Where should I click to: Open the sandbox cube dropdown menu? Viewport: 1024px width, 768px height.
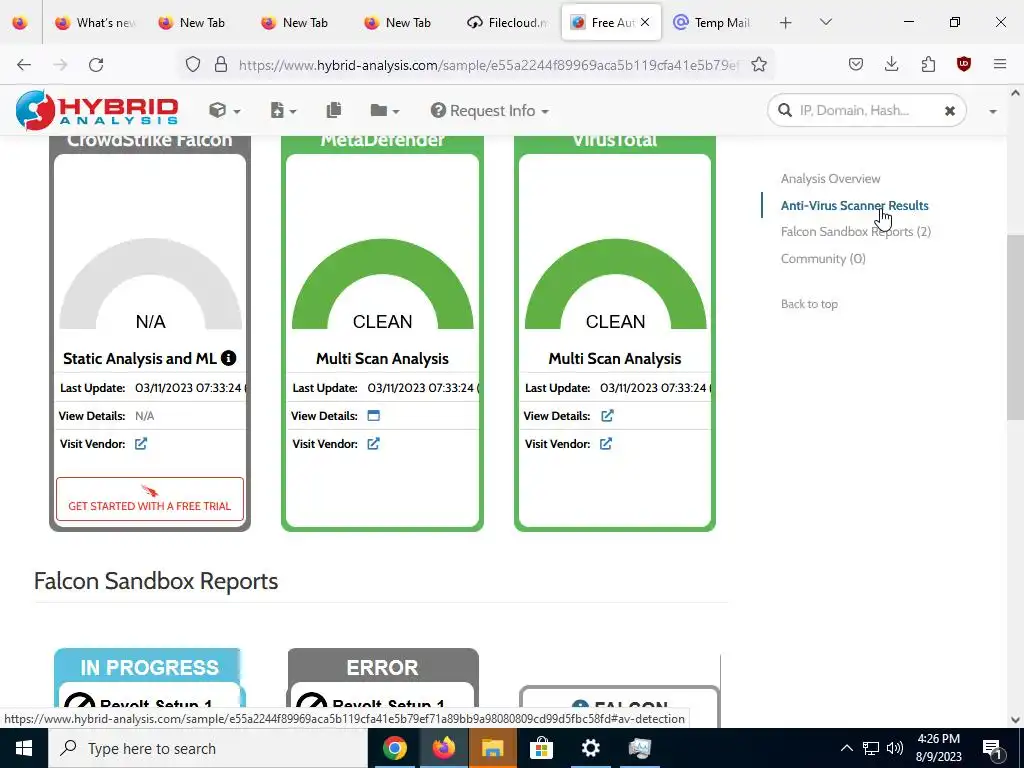[224, 110]
